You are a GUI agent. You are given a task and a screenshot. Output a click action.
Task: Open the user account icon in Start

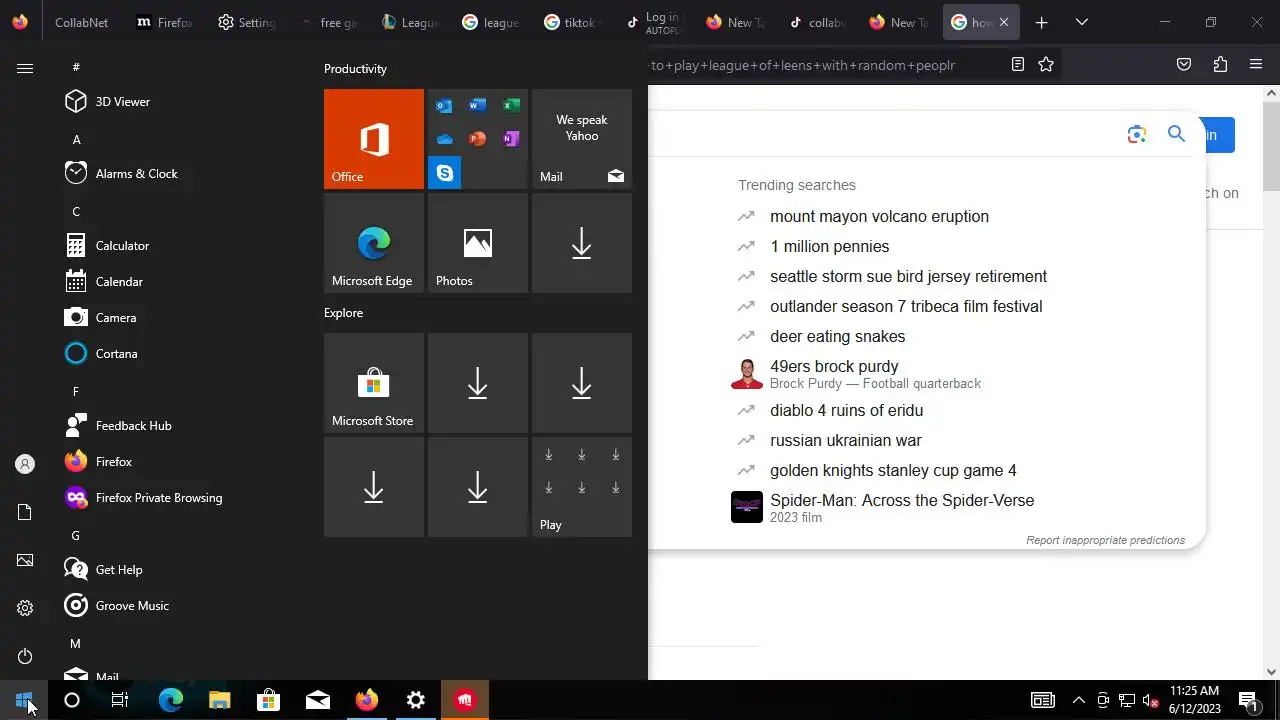(x=25, y=464)
